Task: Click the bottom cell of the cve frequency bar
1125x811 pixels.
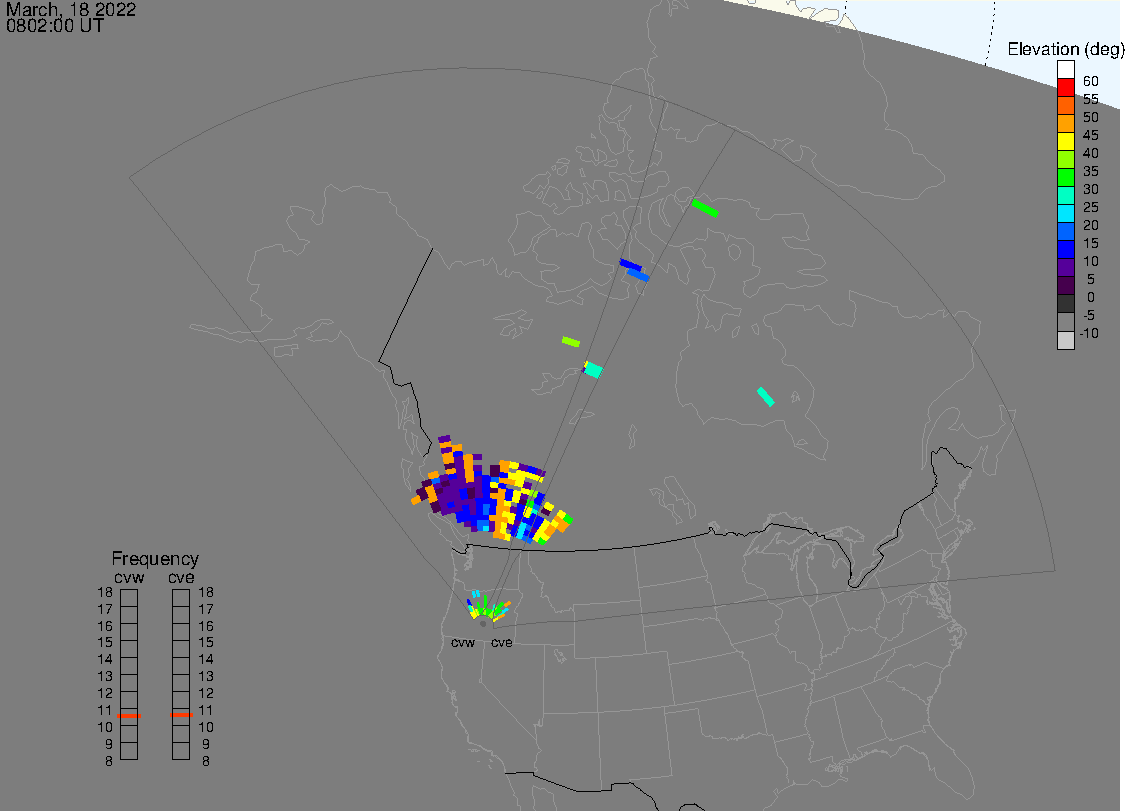Action: (x=182, y=751)
